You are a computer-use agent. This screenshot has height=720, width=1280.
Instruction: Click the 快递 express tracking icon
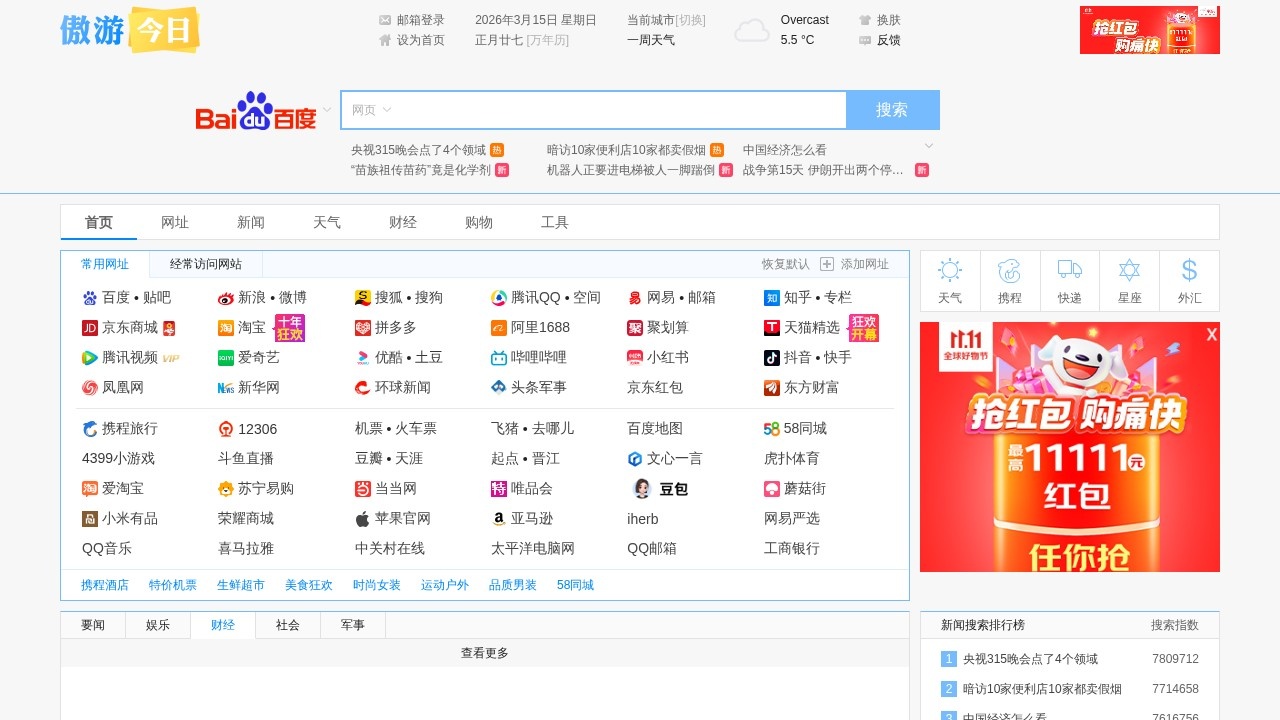pos(1069,280)
